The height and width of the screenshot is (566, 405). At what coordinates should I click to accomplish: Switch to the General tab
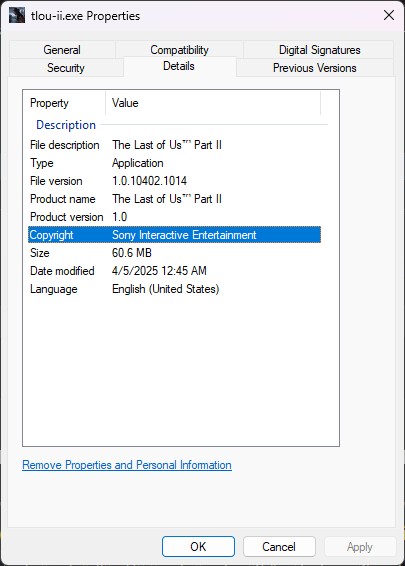point(62,49)
